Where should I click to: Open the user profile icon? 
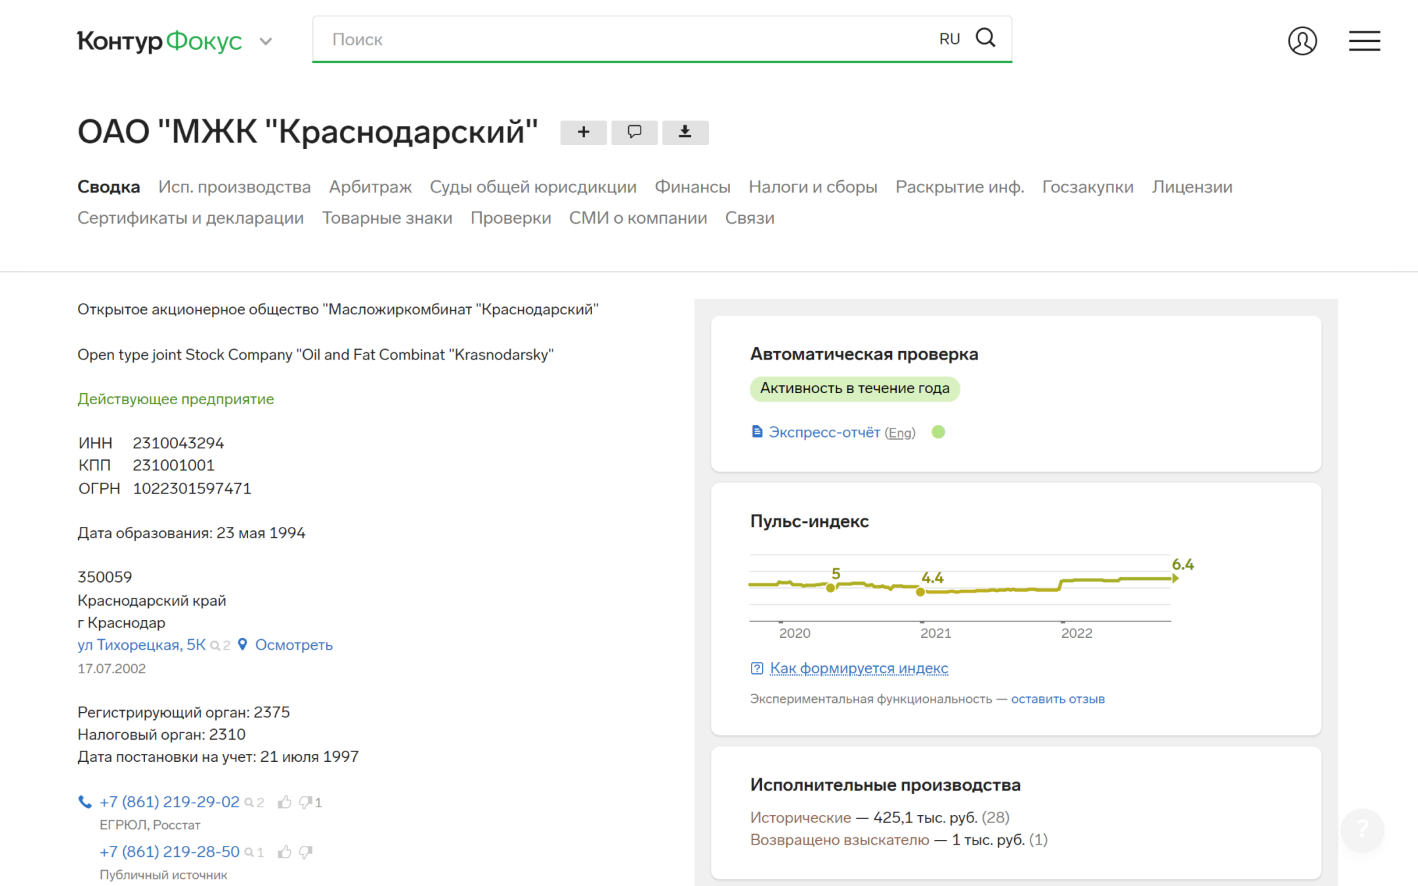tap(1302, 41)
